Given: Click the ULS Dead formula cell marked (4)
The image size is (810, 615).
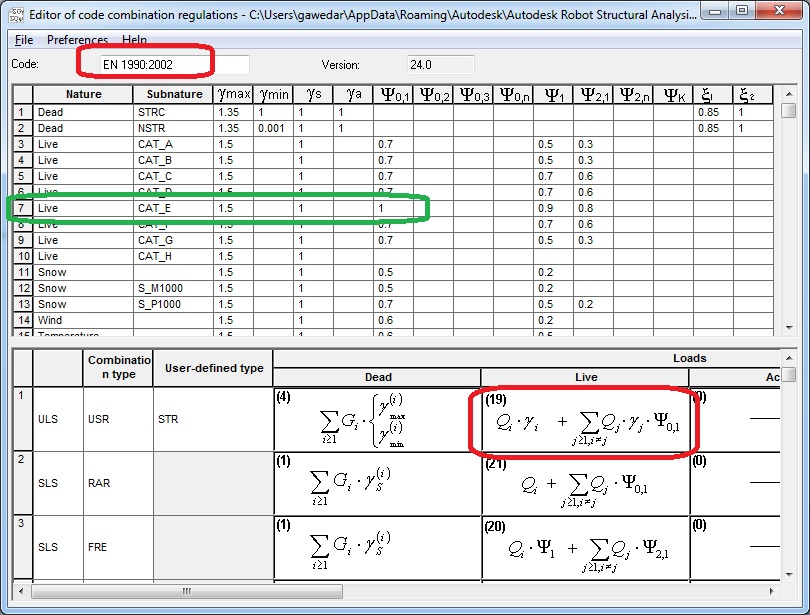Looking at the screenshot, I should 378,419.
